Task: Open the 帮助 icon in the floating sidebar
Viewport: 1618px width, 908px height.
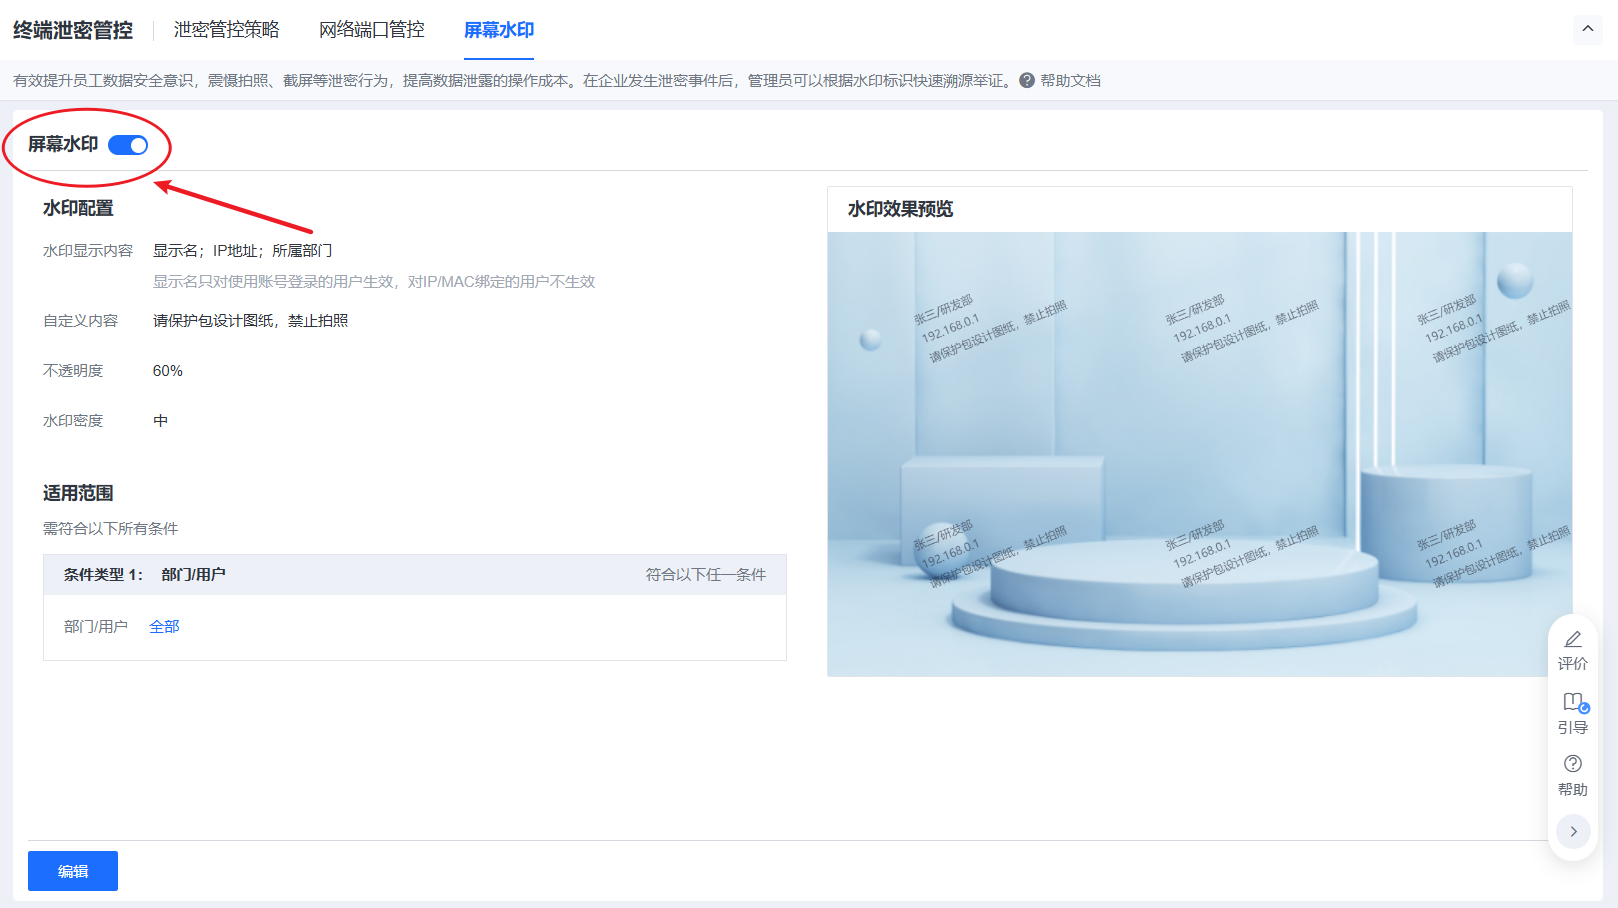Action: coord(1572,764)
